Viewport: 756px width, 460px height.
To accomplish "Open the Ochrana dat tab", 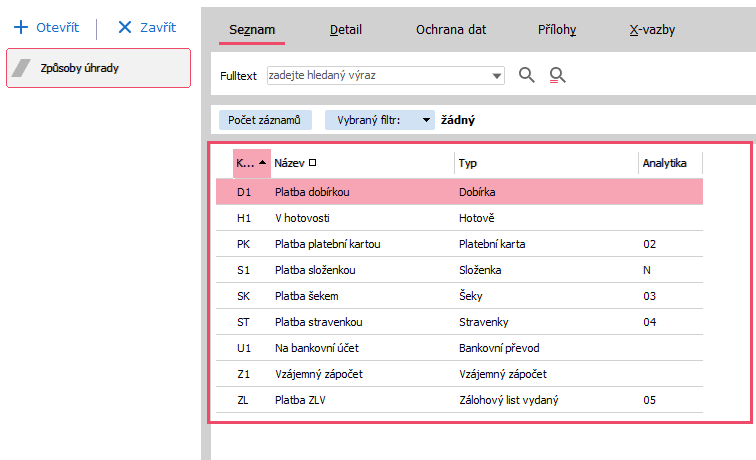I will [x=451, y=30].
